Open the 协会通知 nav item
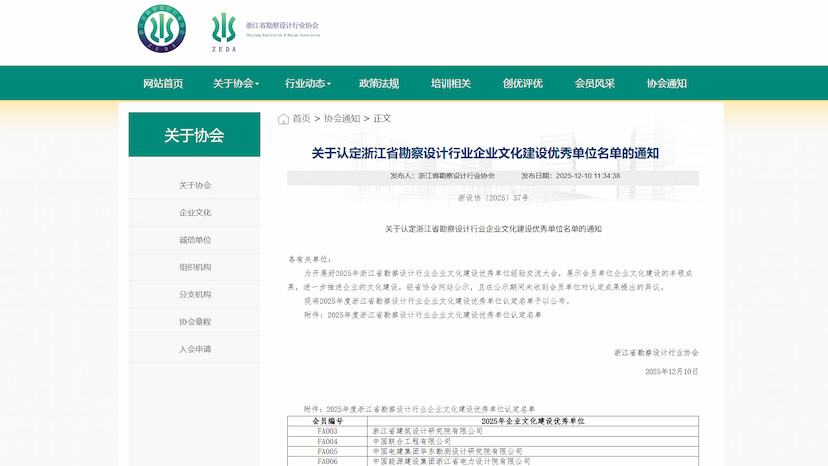 (x=666, y=83)
